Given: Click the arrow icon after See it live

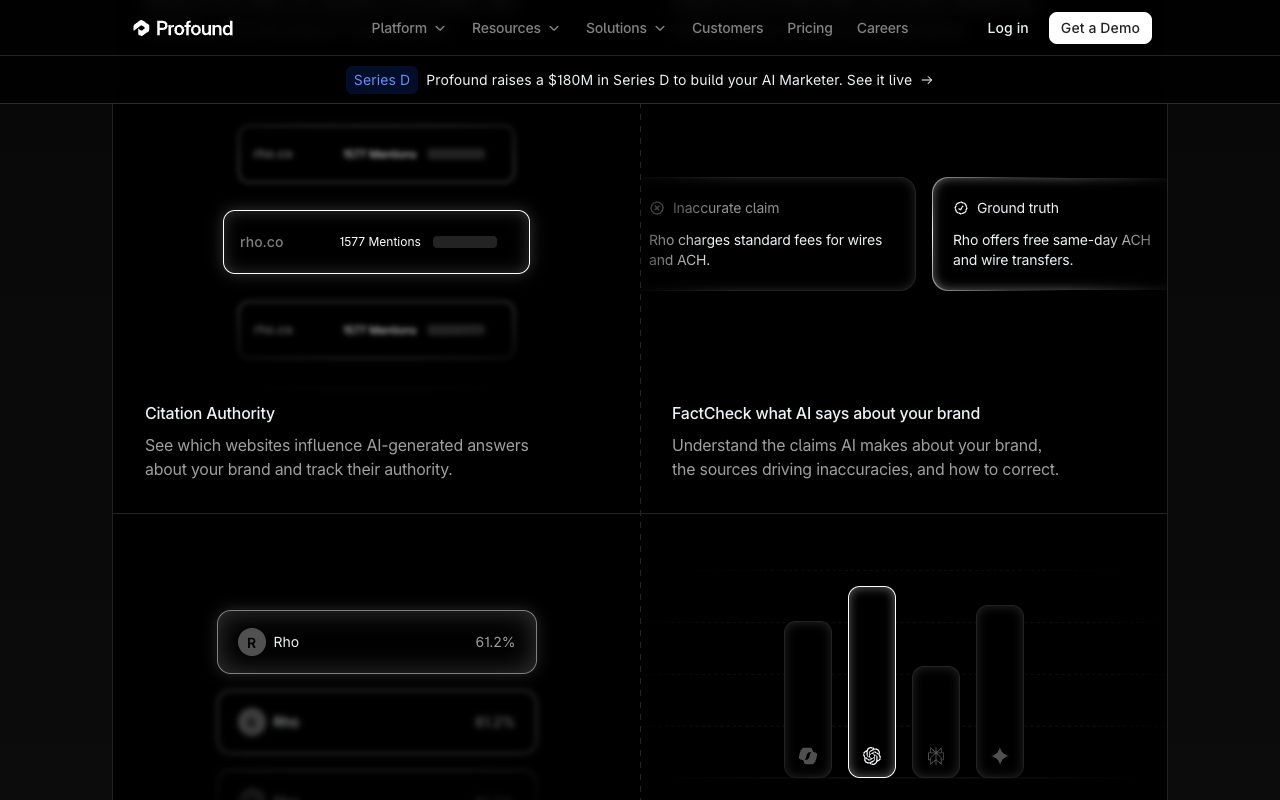Looking at the screenshot, I should tap(927, 80).
